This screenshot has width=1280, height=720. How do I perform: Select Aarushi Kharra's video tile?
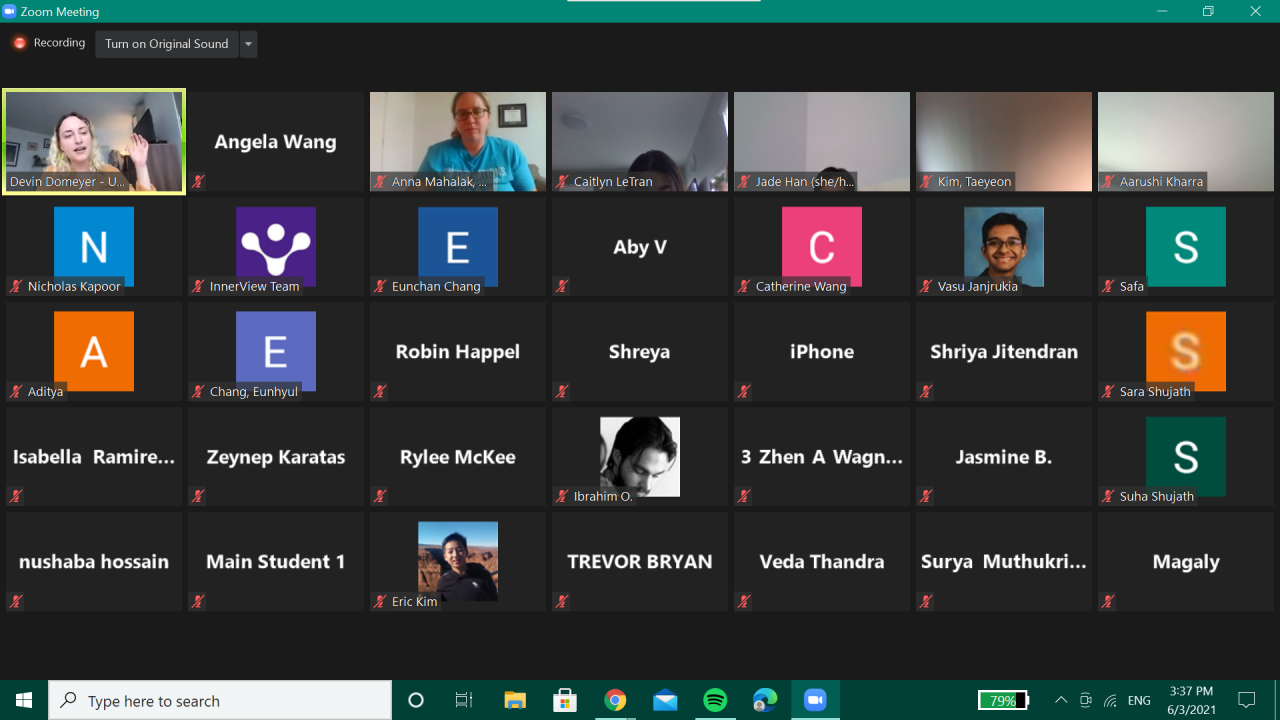[1186, 141]
